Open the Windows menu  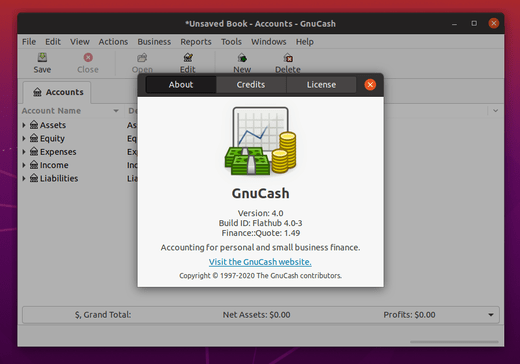point(269,42)
